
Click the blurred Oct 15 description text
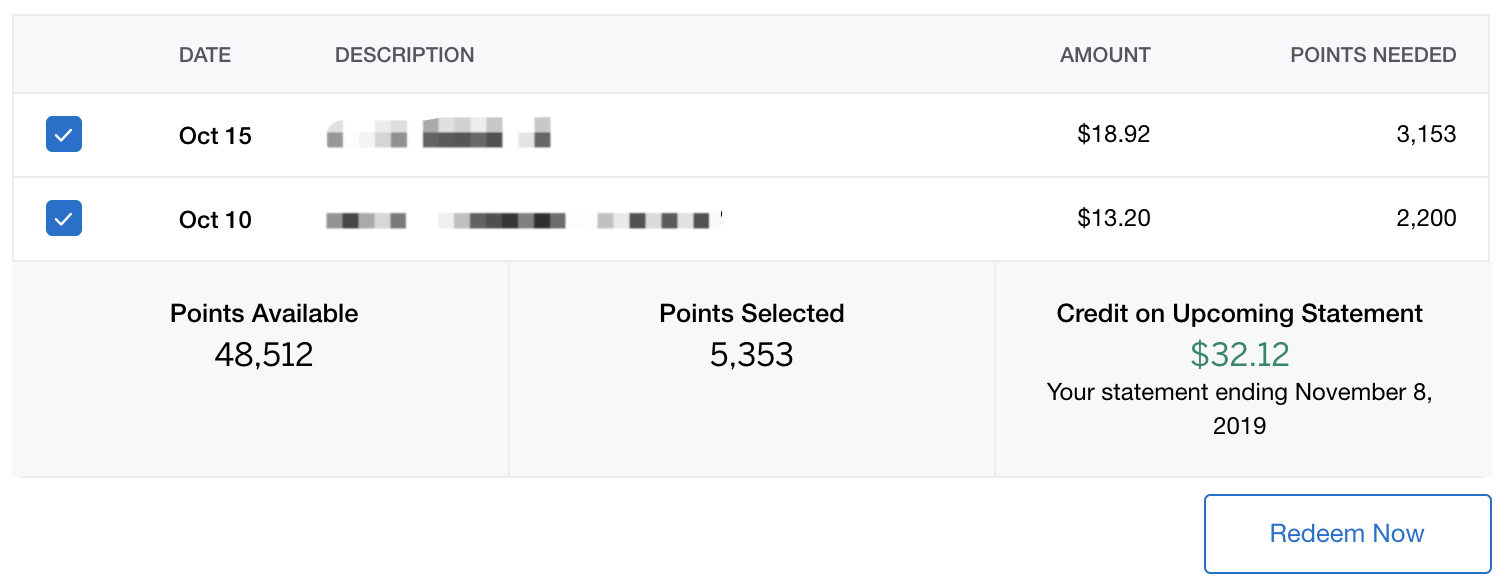440,133
